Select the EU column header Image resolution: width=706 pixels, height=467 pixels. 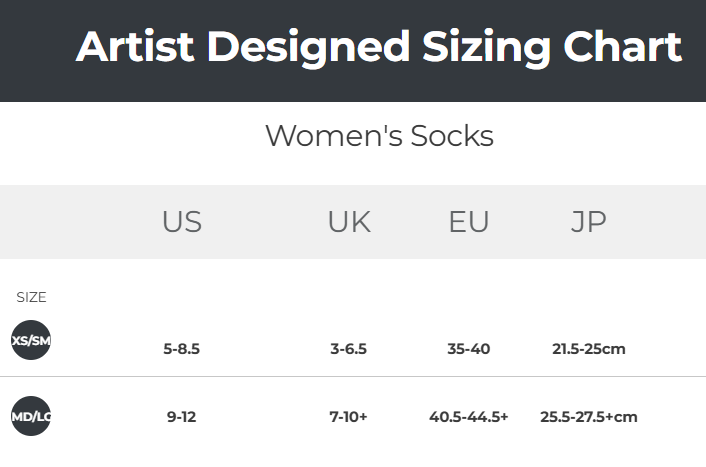469,222
